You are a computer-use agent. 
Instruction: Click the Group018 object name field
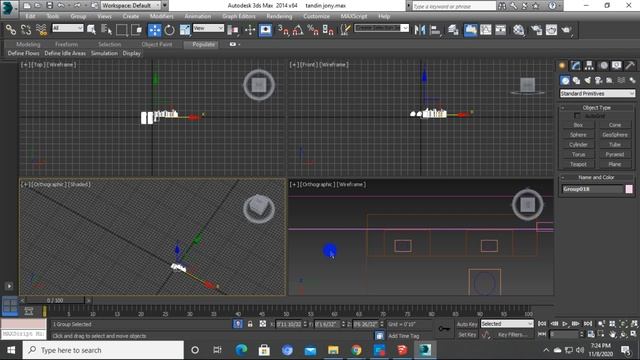592,189
